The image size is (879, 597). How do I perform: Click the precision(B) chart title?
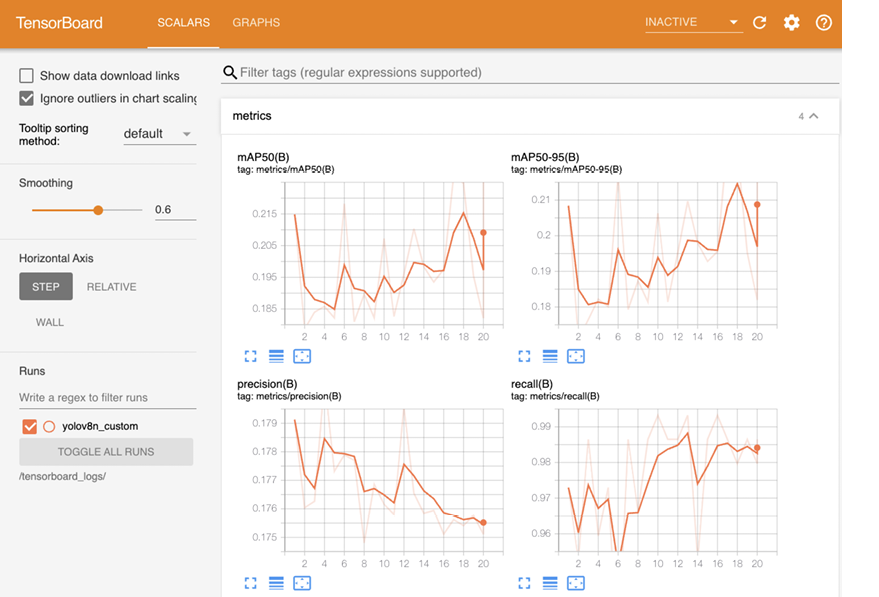click(267, 384)
